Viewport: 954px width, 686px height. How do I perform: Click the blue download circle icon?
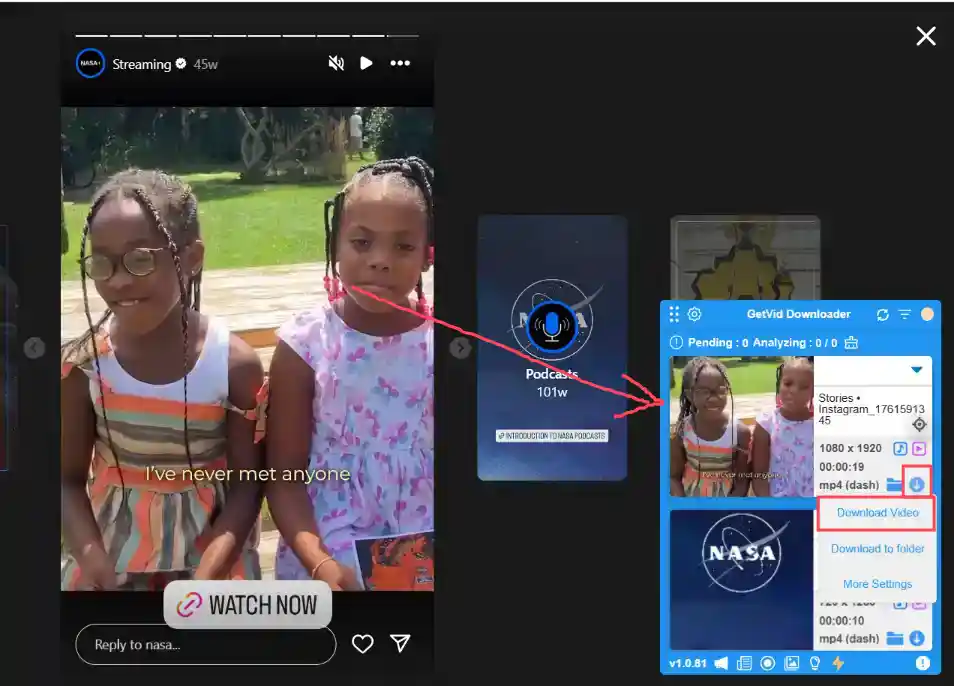[x=917, y=485]
